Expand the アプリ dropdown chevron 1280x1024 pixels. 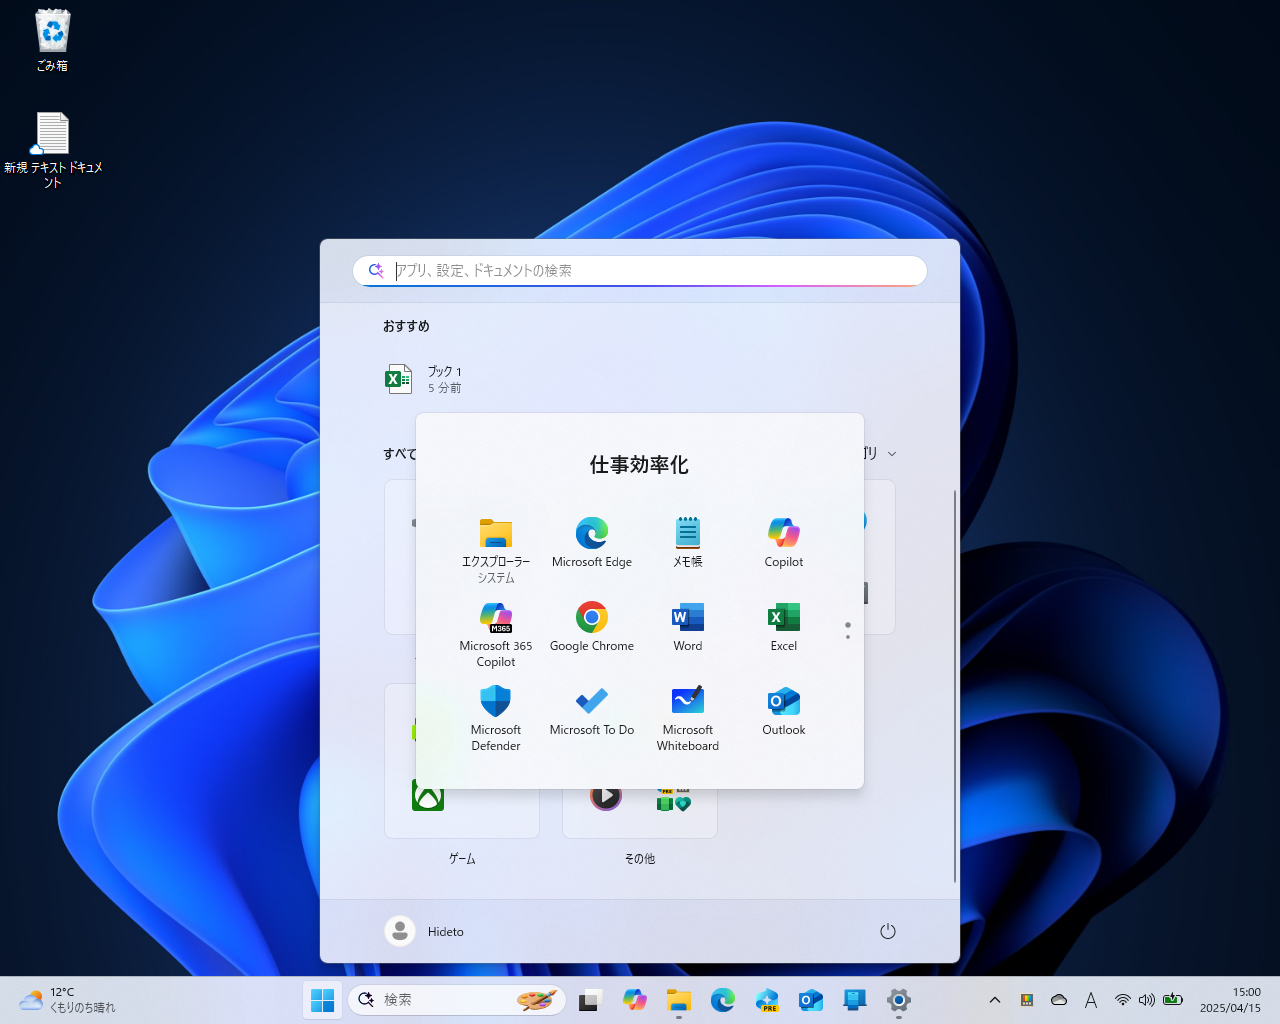click(891, 453)
